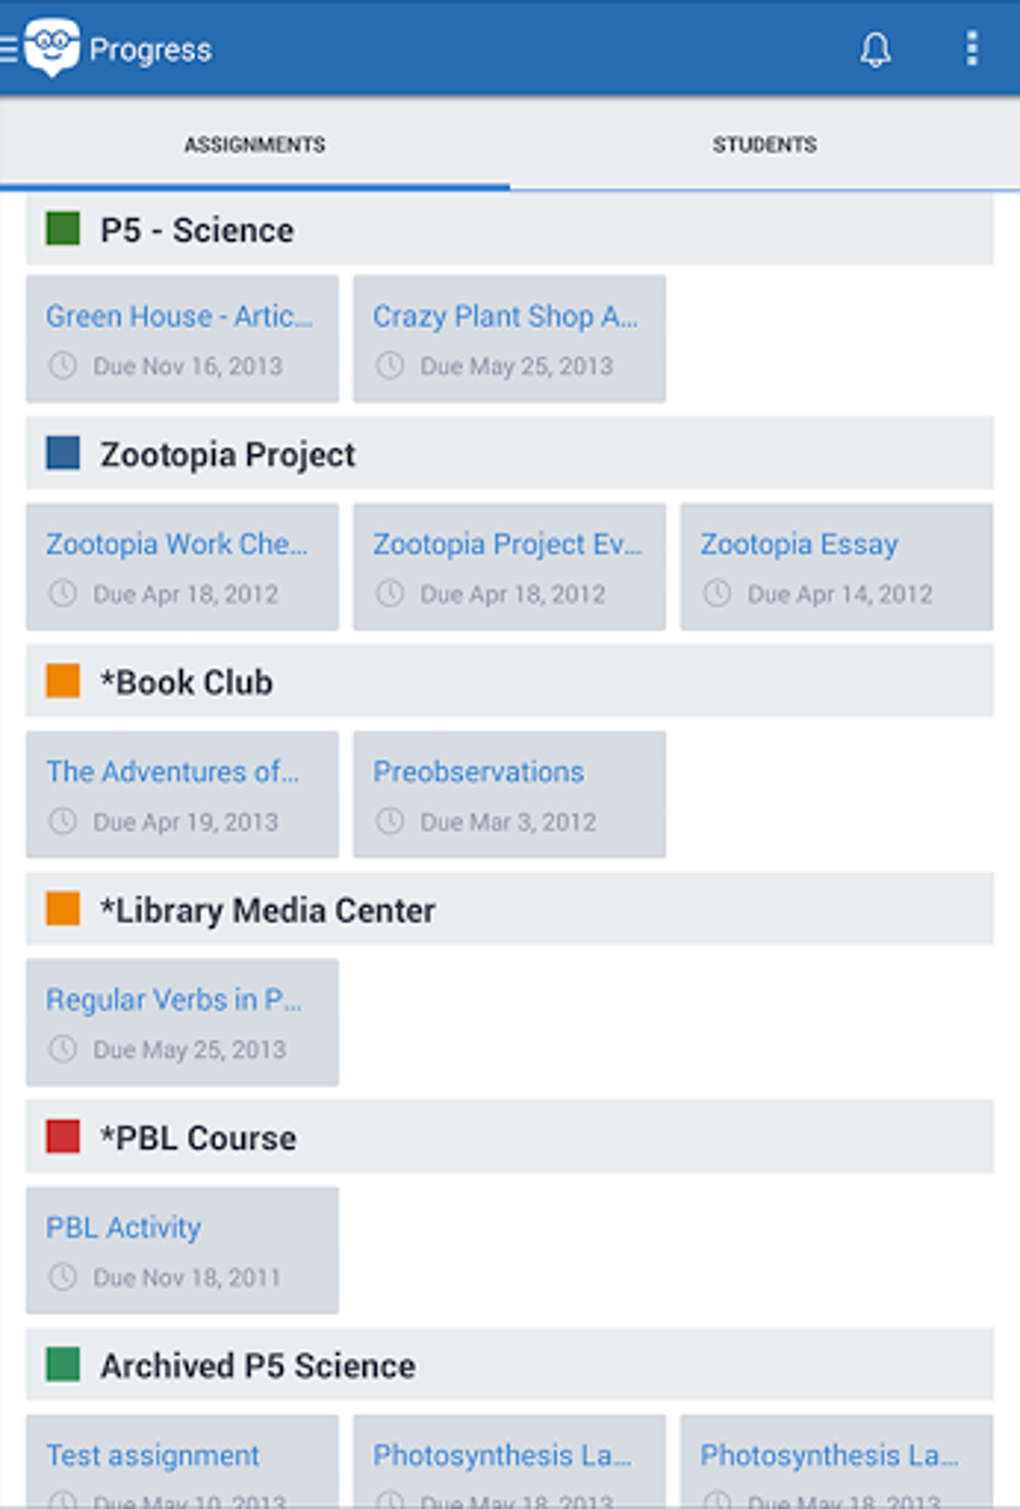Open Zootopia Project Evaluation assignment
The image size is (1020, 1509).
[x=509, y=566]
